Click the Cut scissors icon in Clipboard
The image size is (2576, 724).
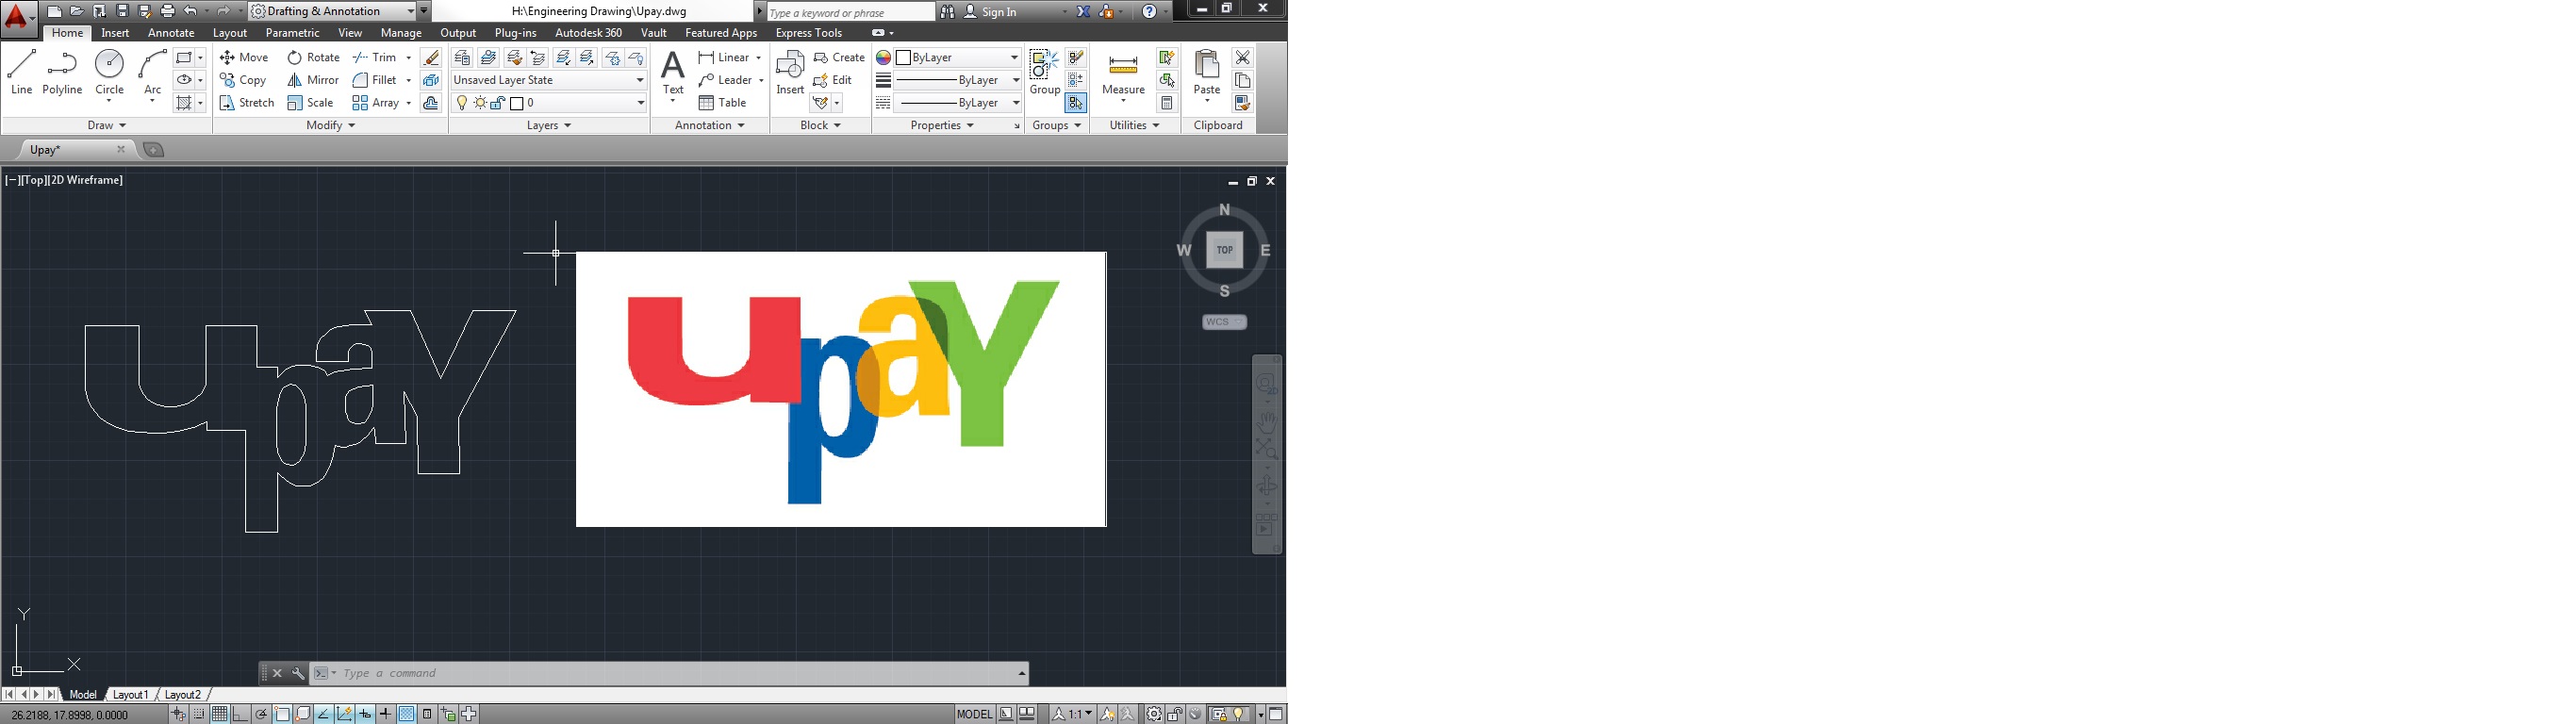1242,57
